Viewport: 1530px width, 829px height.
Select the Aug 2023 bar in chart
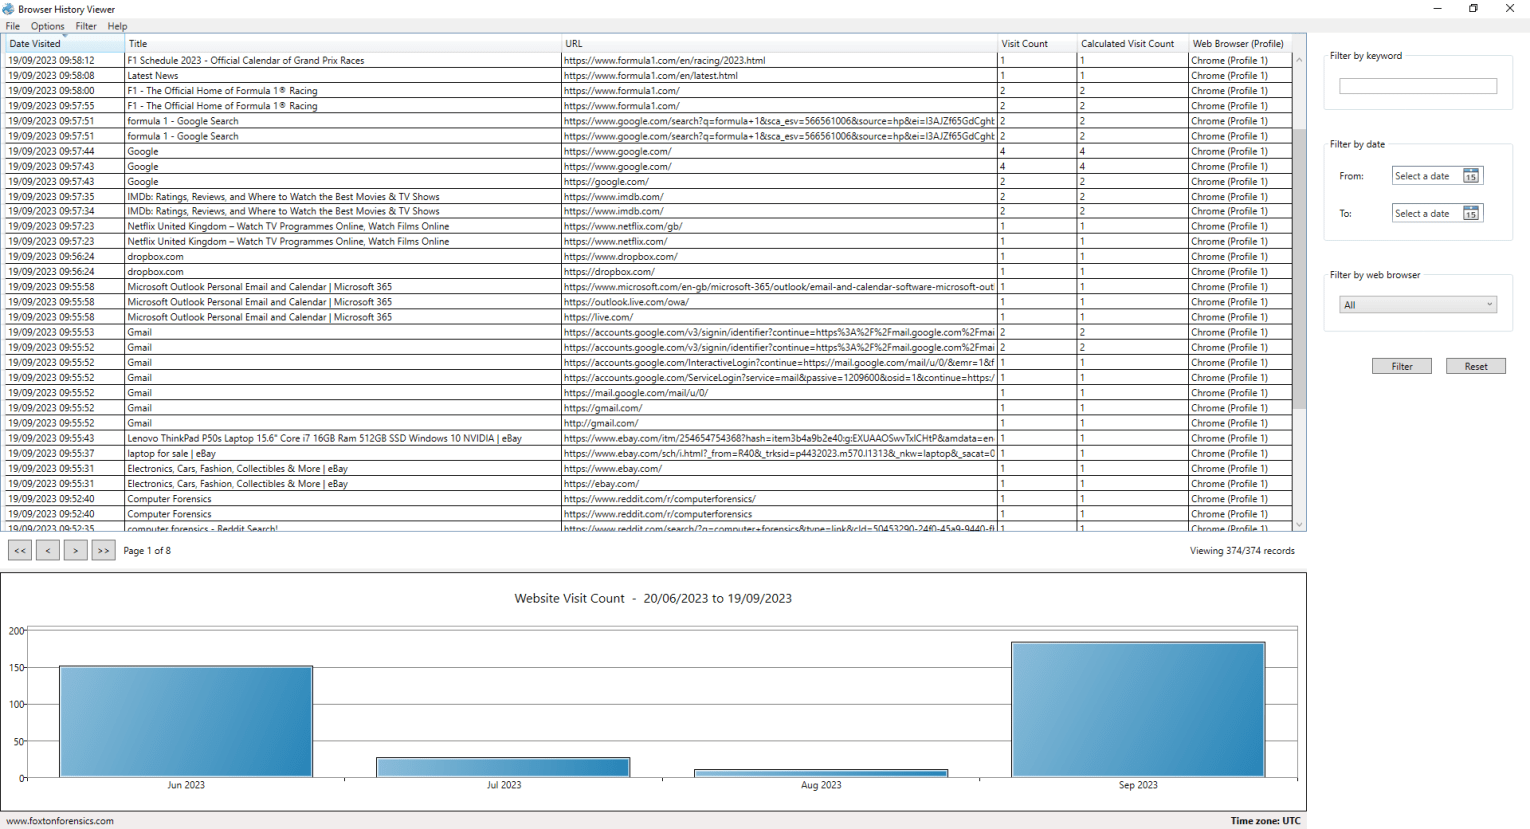coord(821,773)
